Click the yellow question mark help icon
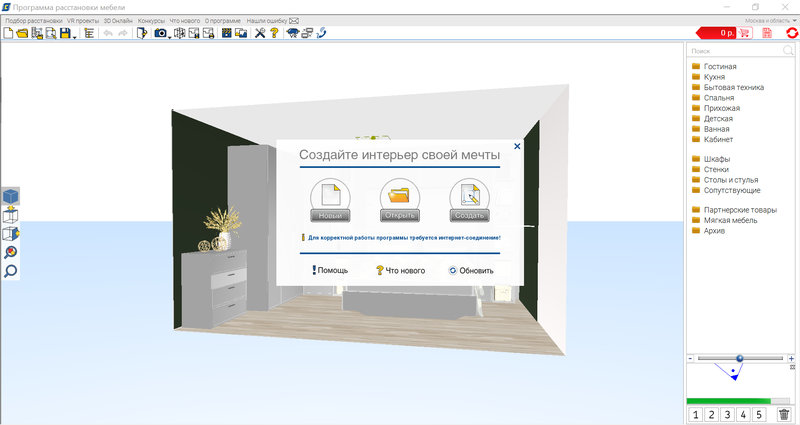Screen dimensions: 800x425 pos(274,33)
